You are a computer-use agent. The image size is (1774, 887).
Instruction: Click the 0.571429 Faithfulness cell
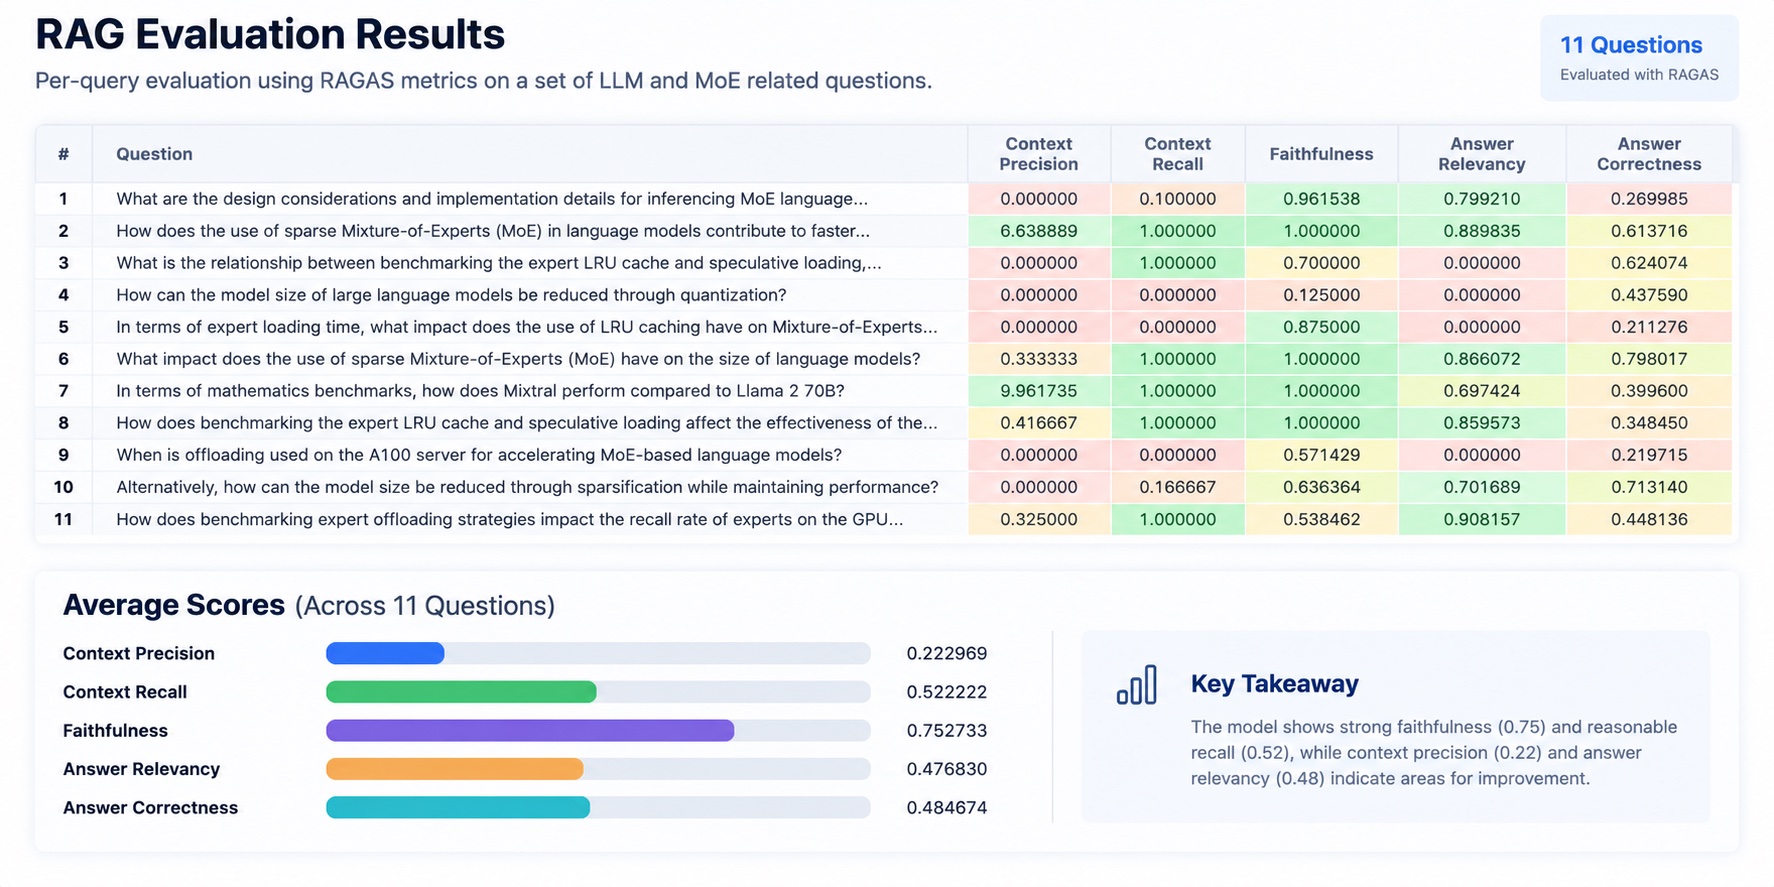1321,455
